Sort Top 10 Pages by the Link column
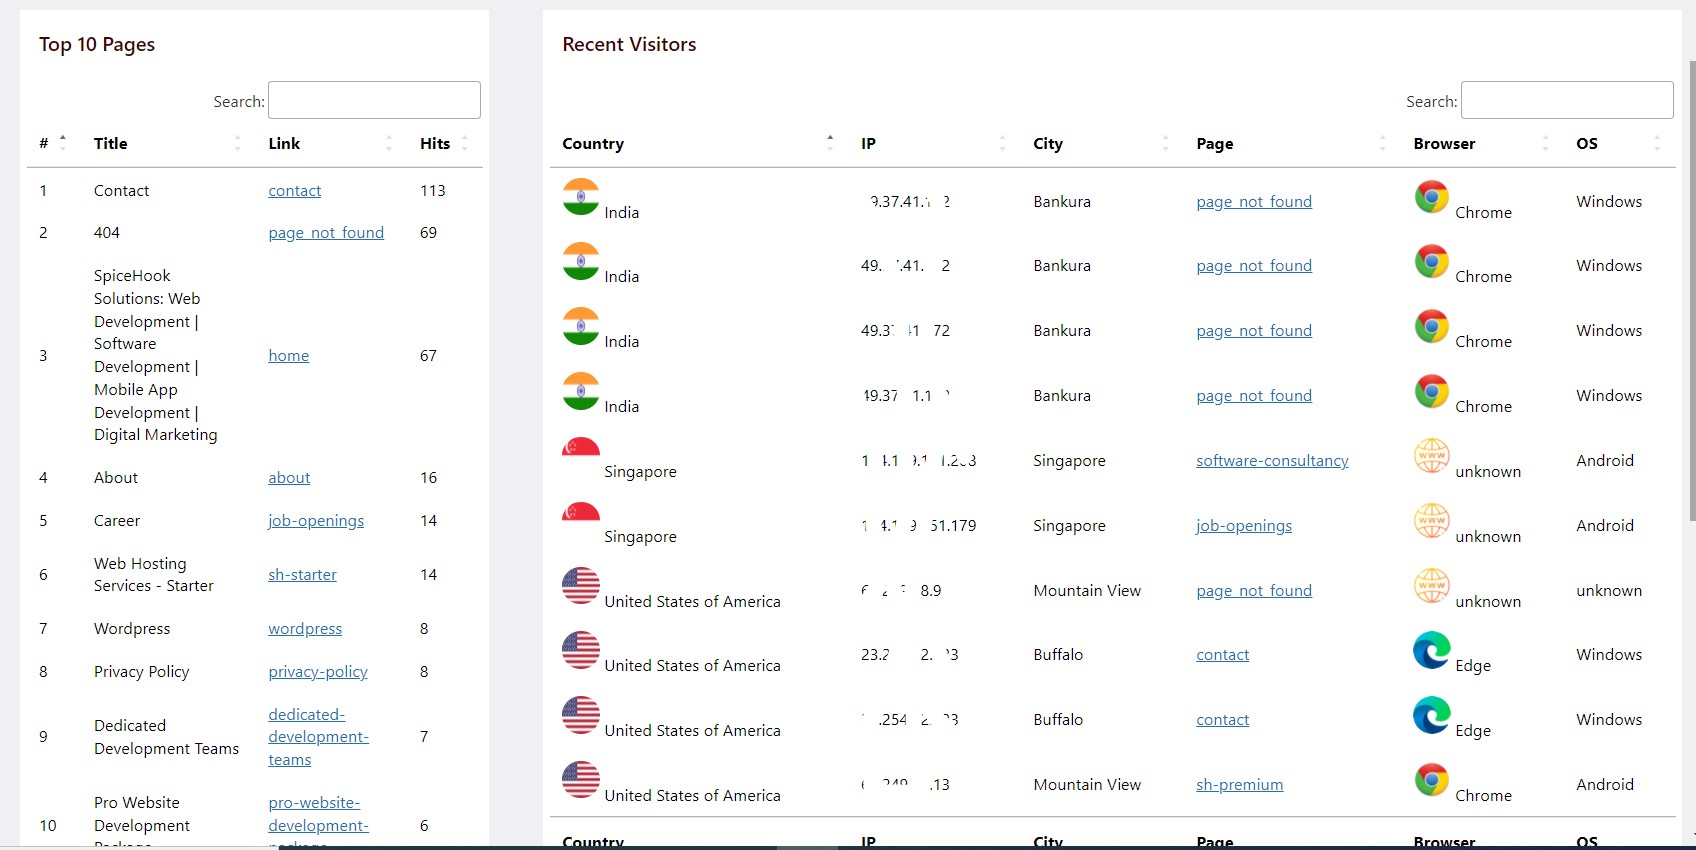The height and width of the screenshot is (850, 1696). (331, 143)
